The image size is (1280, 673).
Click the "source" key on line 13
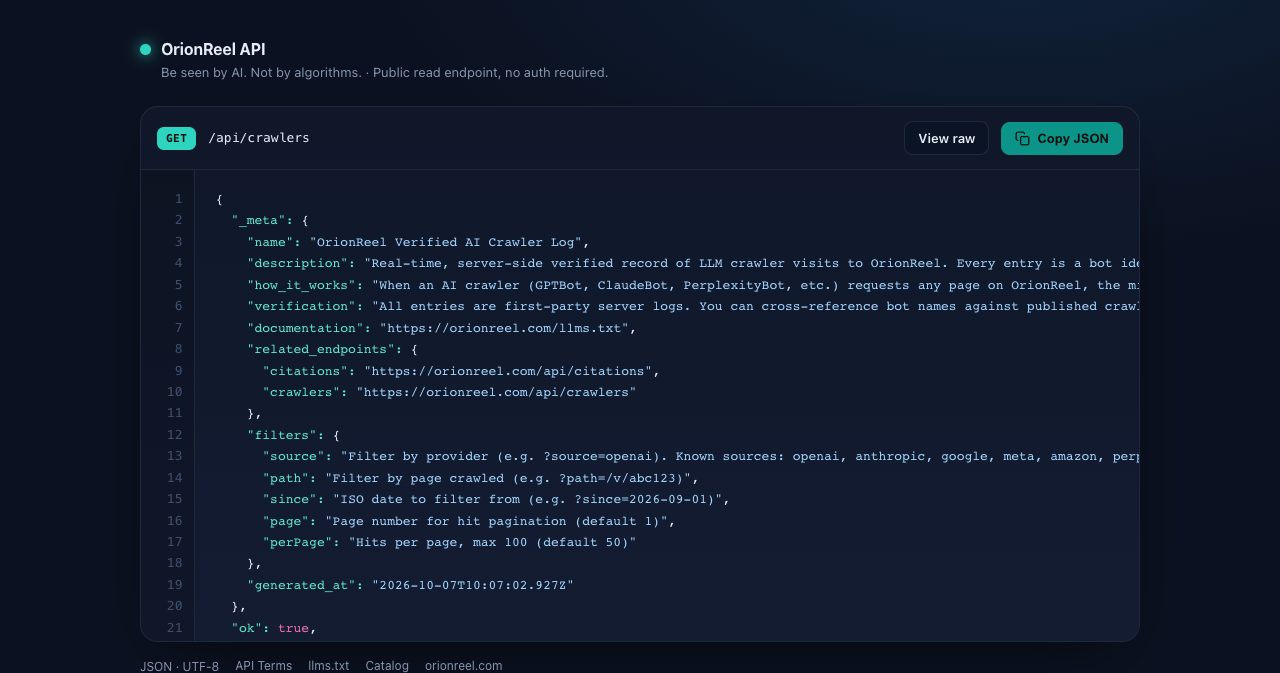tap(294, 456)
